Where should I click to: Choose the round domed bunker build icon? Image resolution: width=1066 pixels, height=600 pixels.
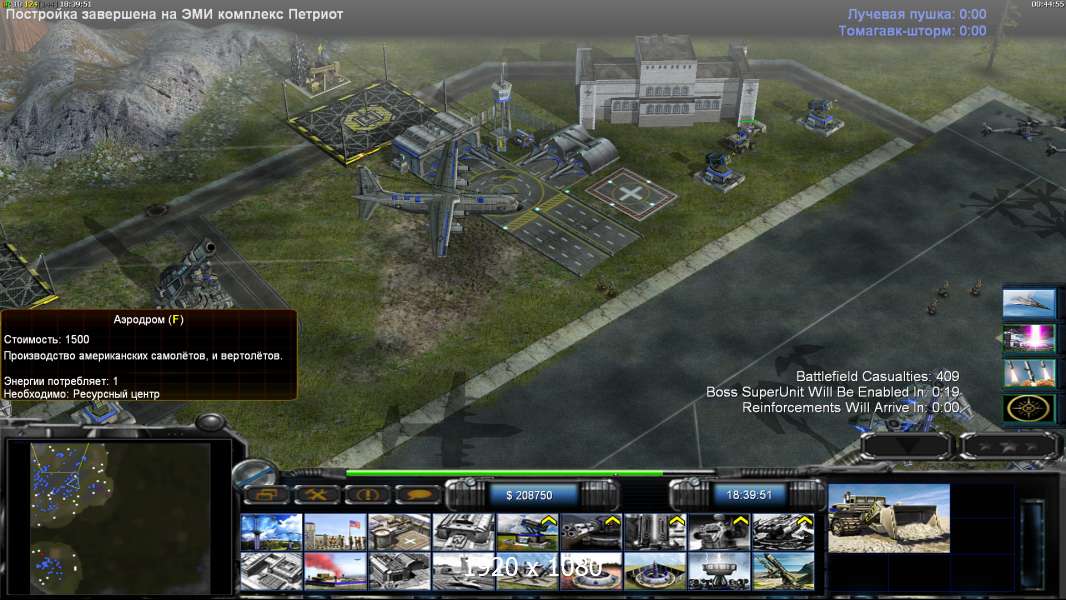(591, 571)
